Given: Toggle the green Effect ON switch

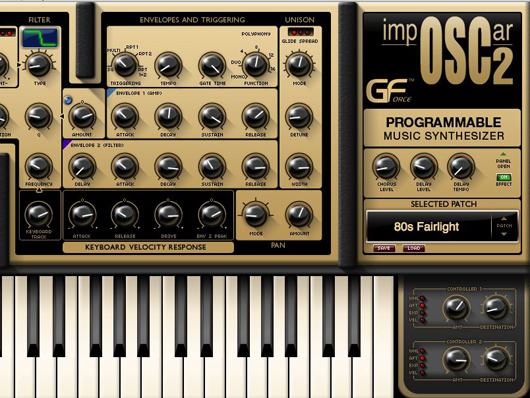Looking at the screenshot, I should 504,177.
